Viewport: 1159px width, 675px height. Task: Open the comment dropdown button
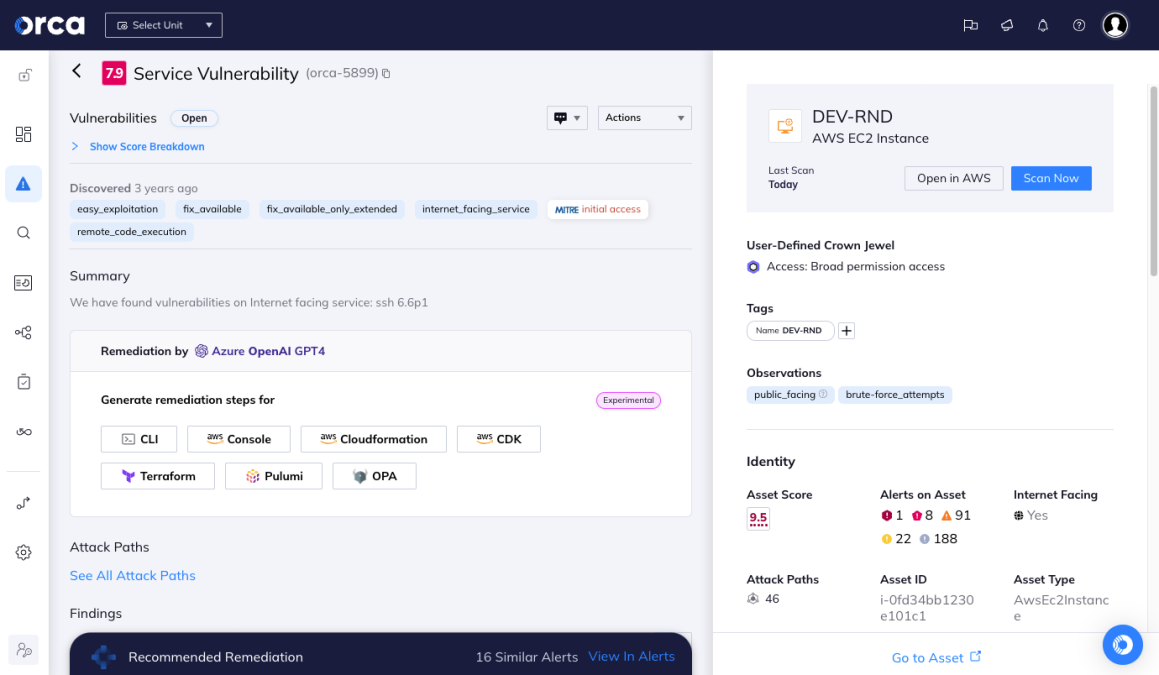[567, 118]
